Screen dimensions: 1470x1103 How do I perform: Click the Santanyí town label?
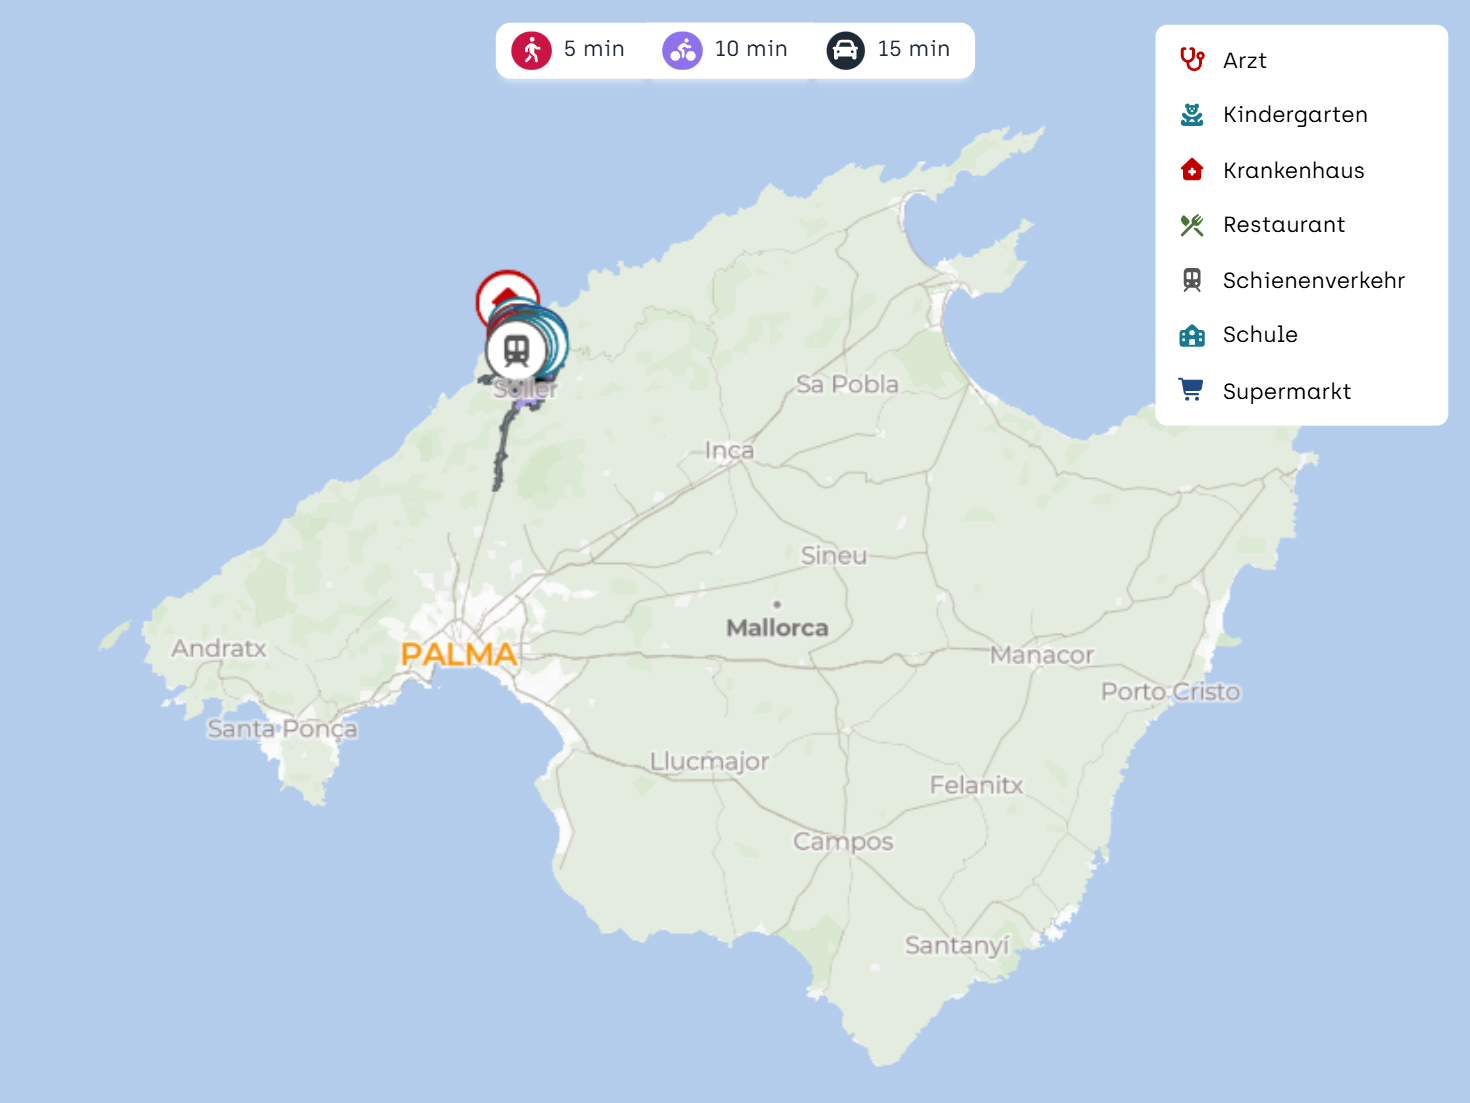coord(957,945)
